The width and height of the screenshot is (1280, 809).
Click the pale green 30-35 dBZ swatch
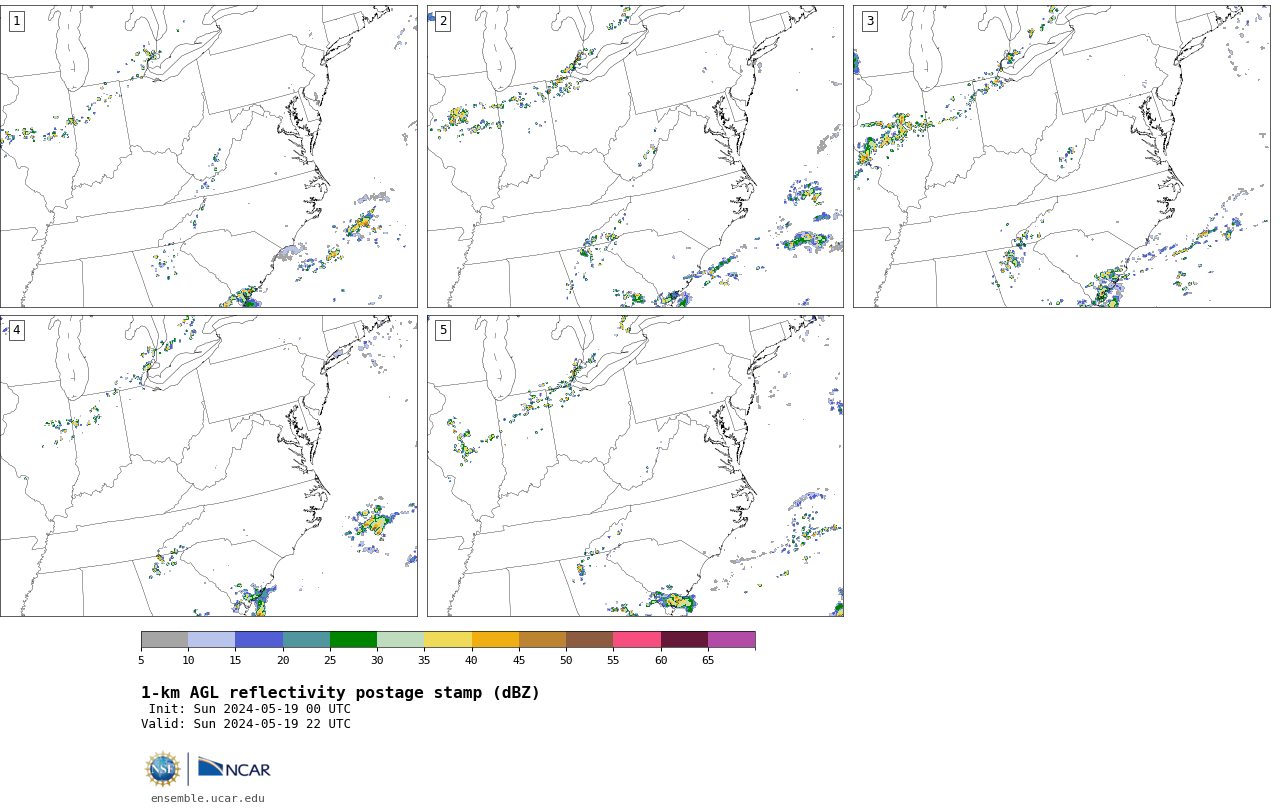point(400,640)
